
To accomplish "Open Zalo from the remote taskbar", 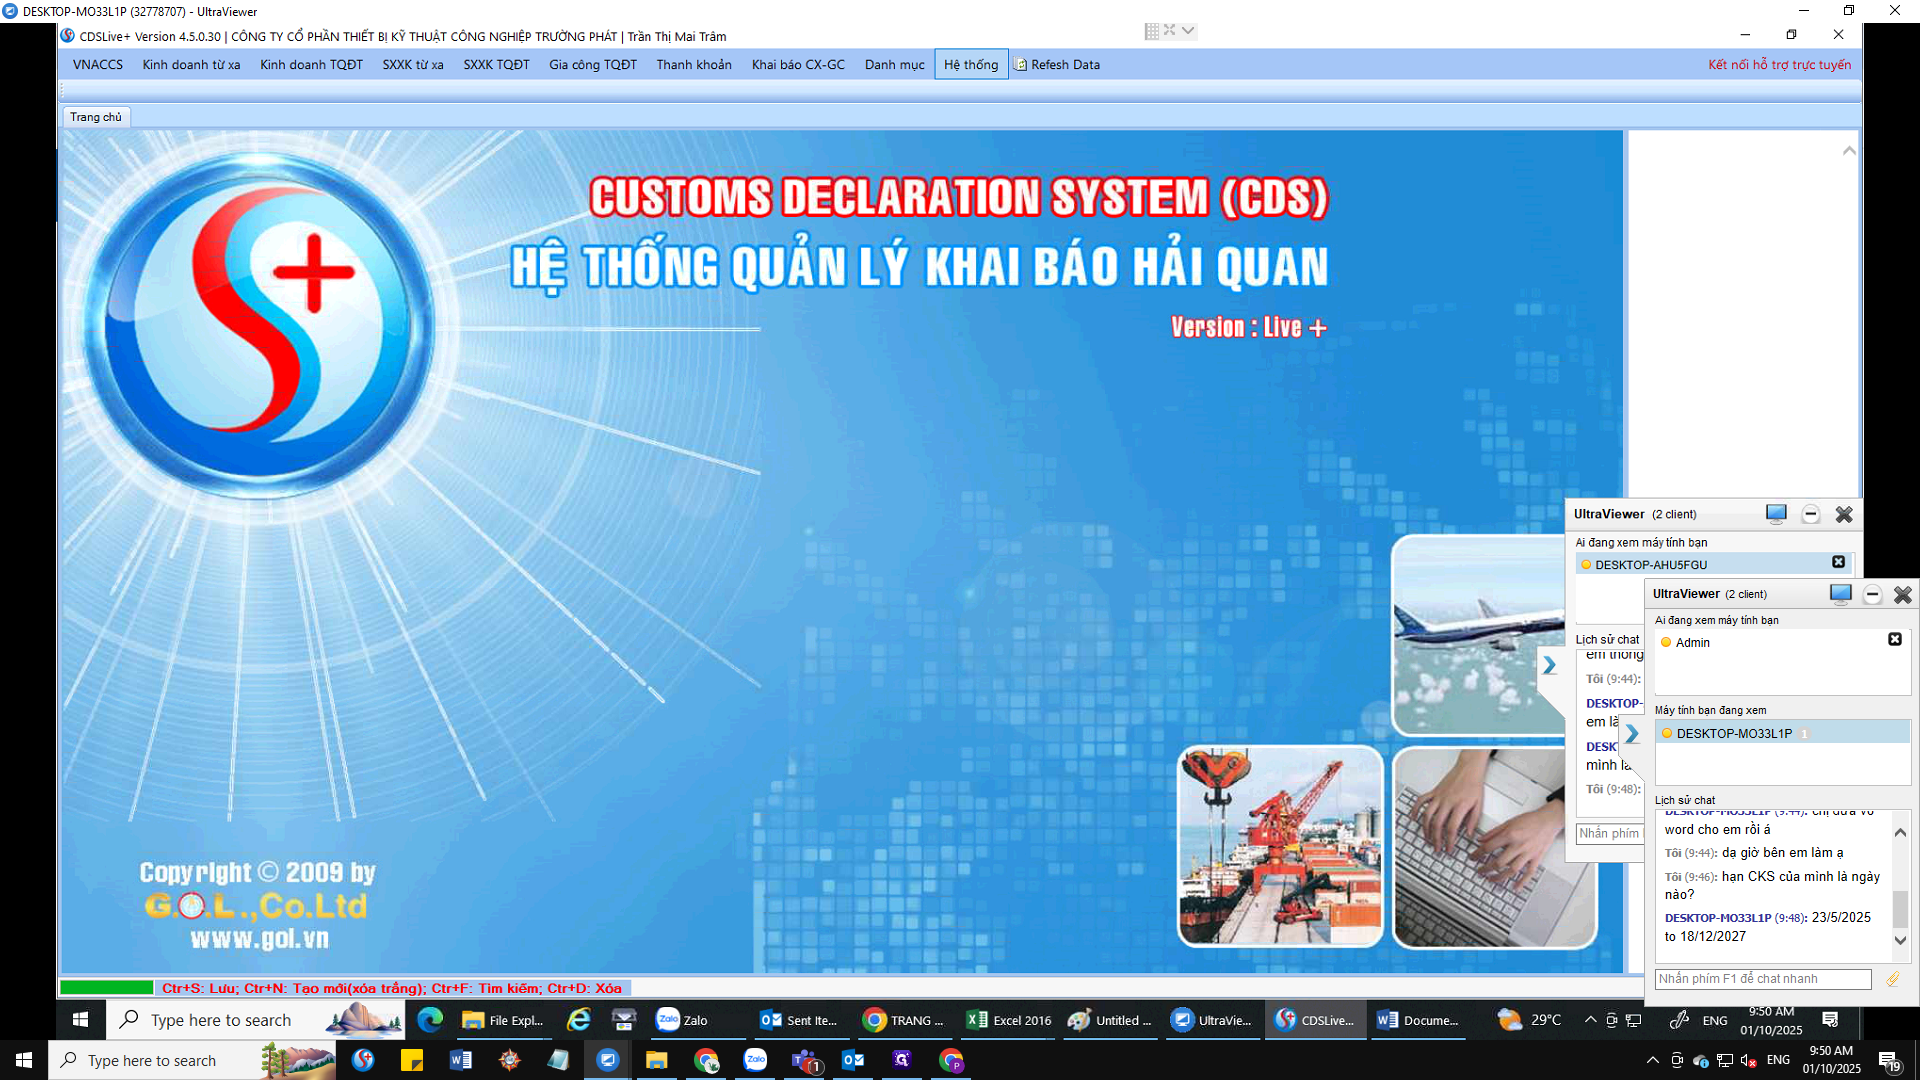I will tap(682, 1020).
